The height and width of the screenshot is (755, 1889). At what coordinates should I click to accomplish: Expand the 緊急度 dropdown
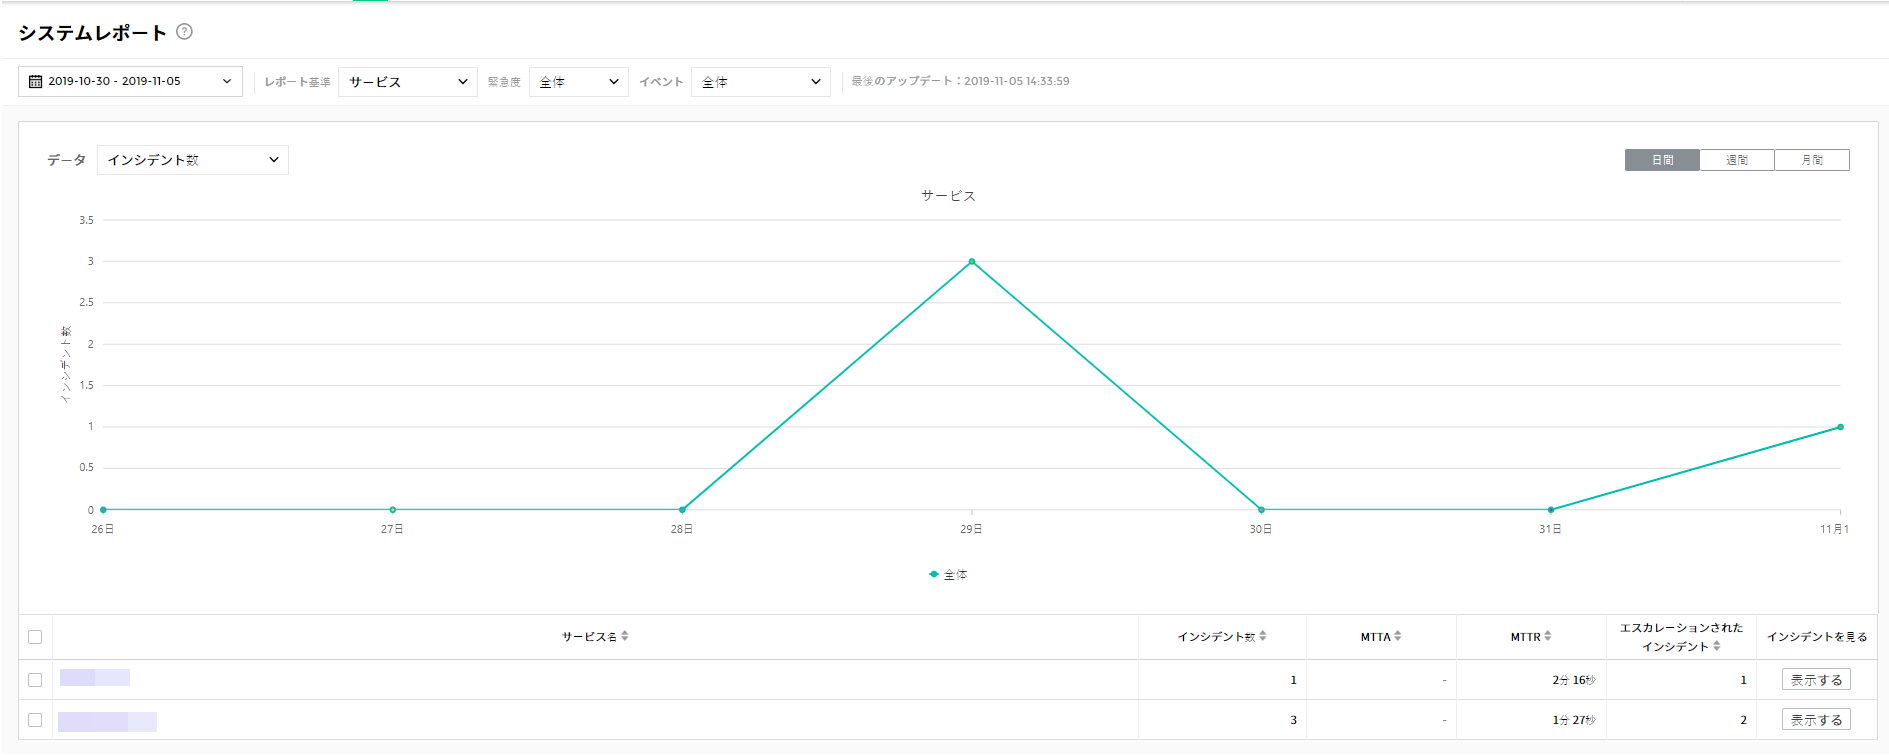point(578,82)
